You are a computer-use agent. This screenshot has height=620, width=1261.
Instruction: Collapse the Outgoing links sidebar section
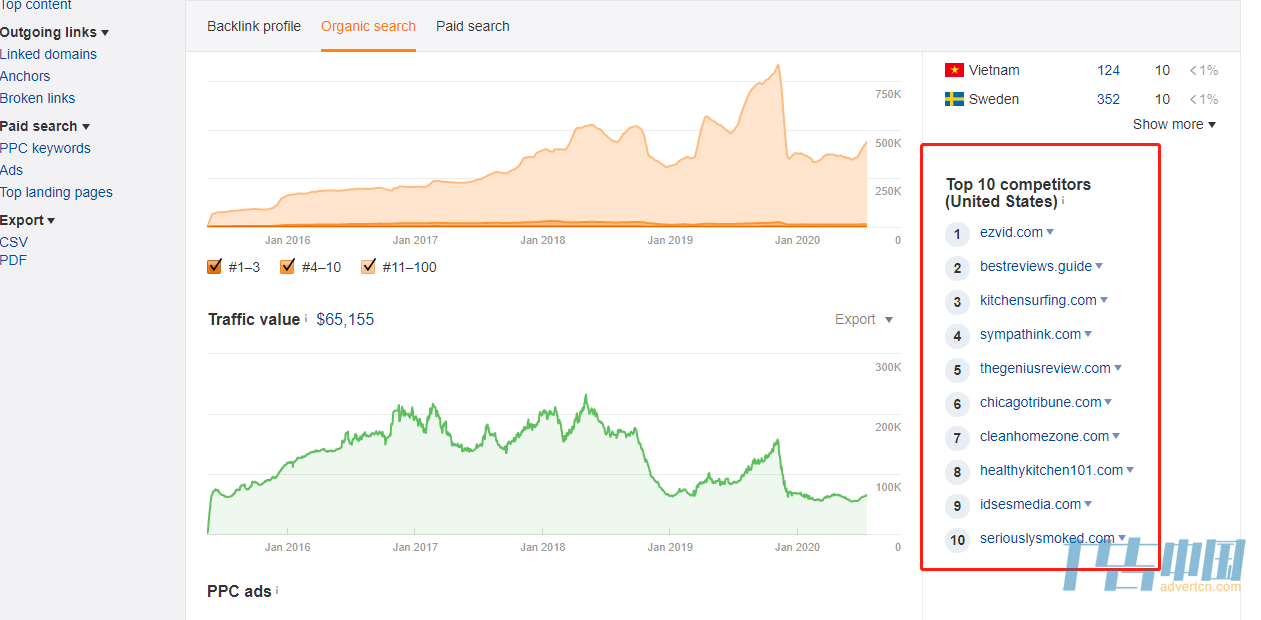tap(54, 32)
